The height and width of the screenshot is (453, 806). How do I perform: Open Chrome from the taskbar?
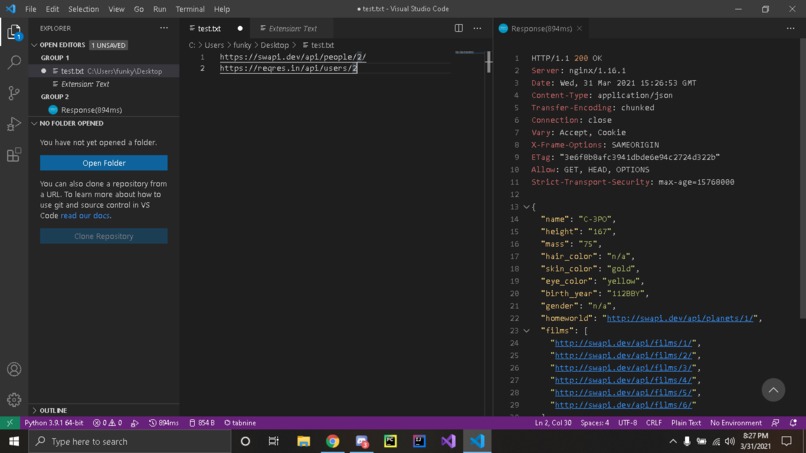pyautogui.click(x=333, y=441)
